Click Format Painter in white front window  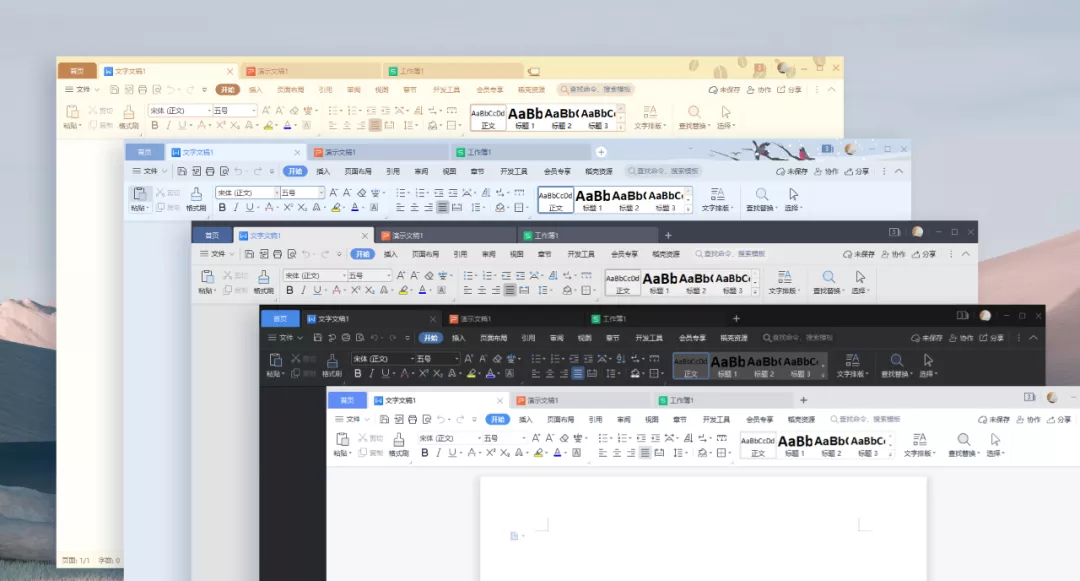pos(399,444)
